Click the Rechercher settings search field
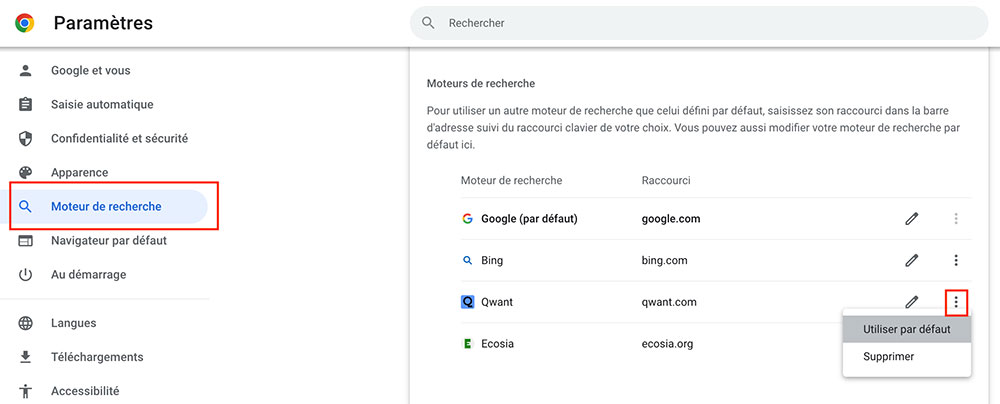1000x404 pixels. pos(699,23)
